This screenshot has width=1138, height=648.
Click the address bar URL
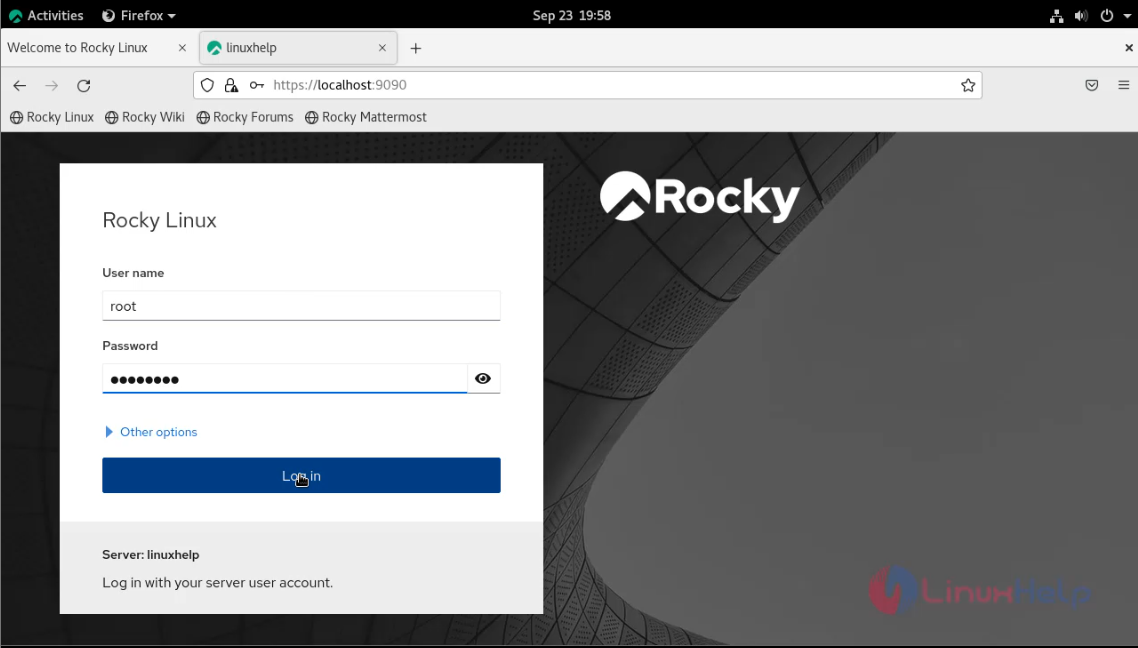[x=340, y=85]
